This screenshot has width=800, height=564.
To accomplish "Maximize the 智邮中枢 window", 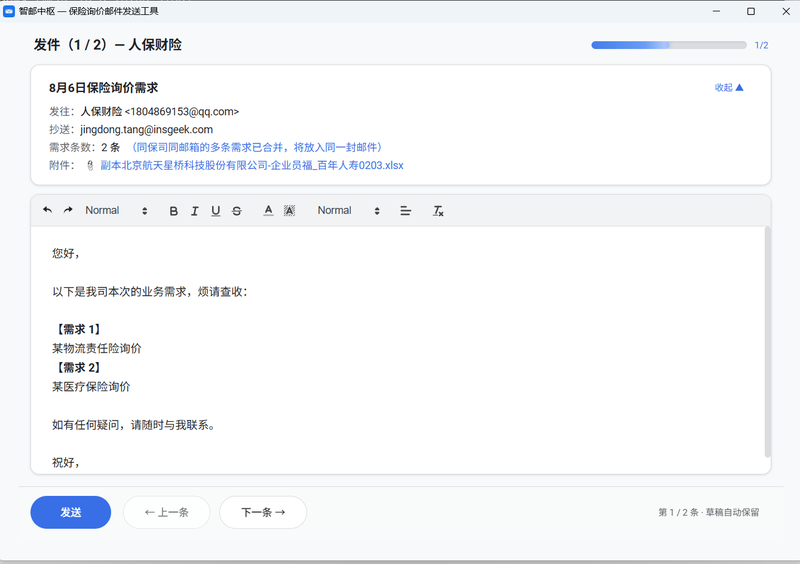I will click(751, 11).
